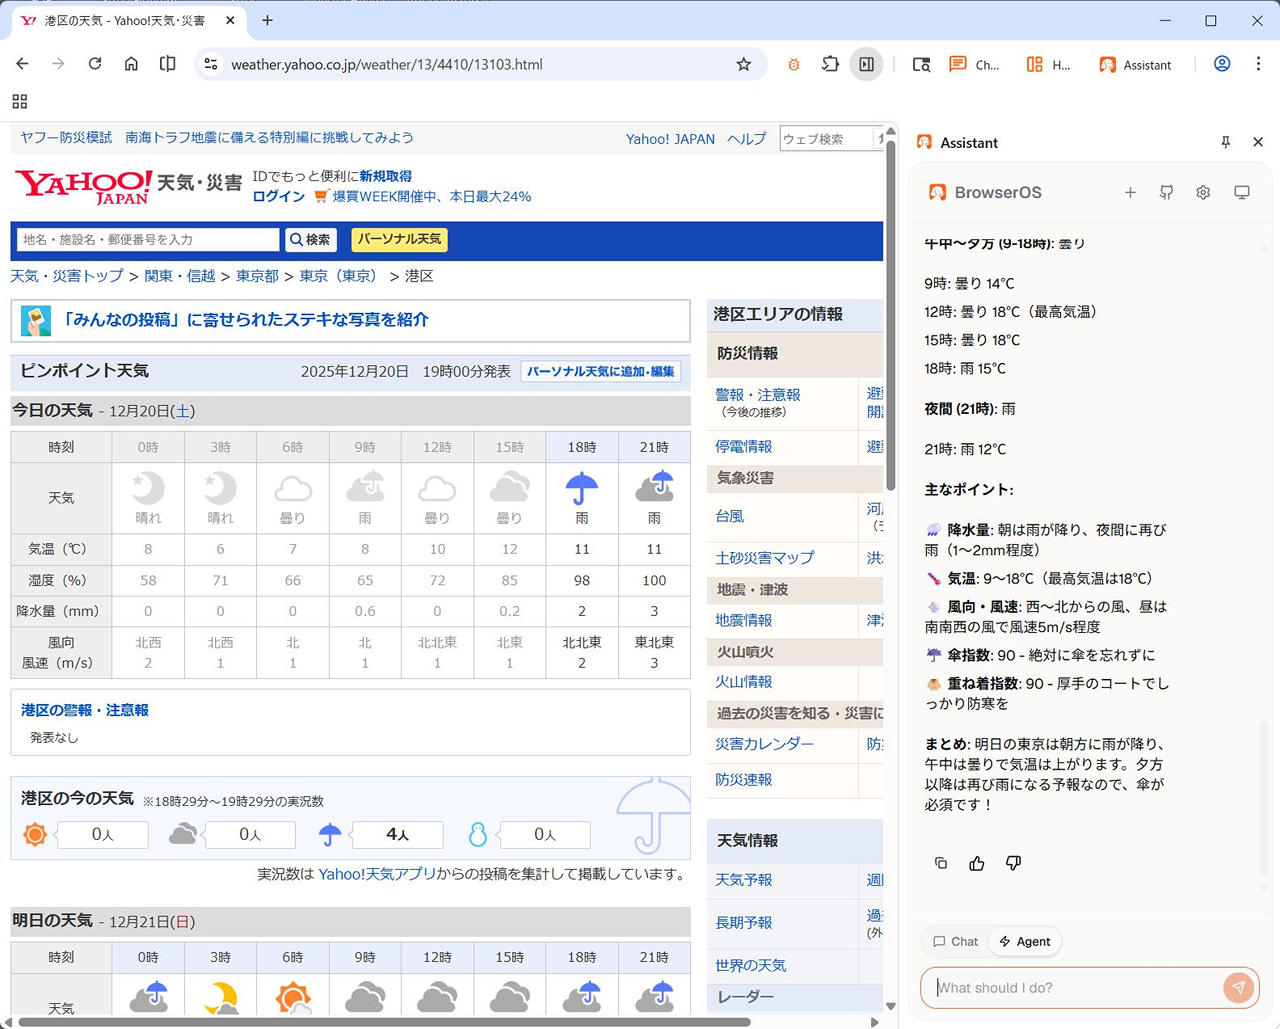Image resolution: width=1280 pixels, height=1029 pixels.
Task: Bookmark this page with star icon
Action: pos(743,64)
